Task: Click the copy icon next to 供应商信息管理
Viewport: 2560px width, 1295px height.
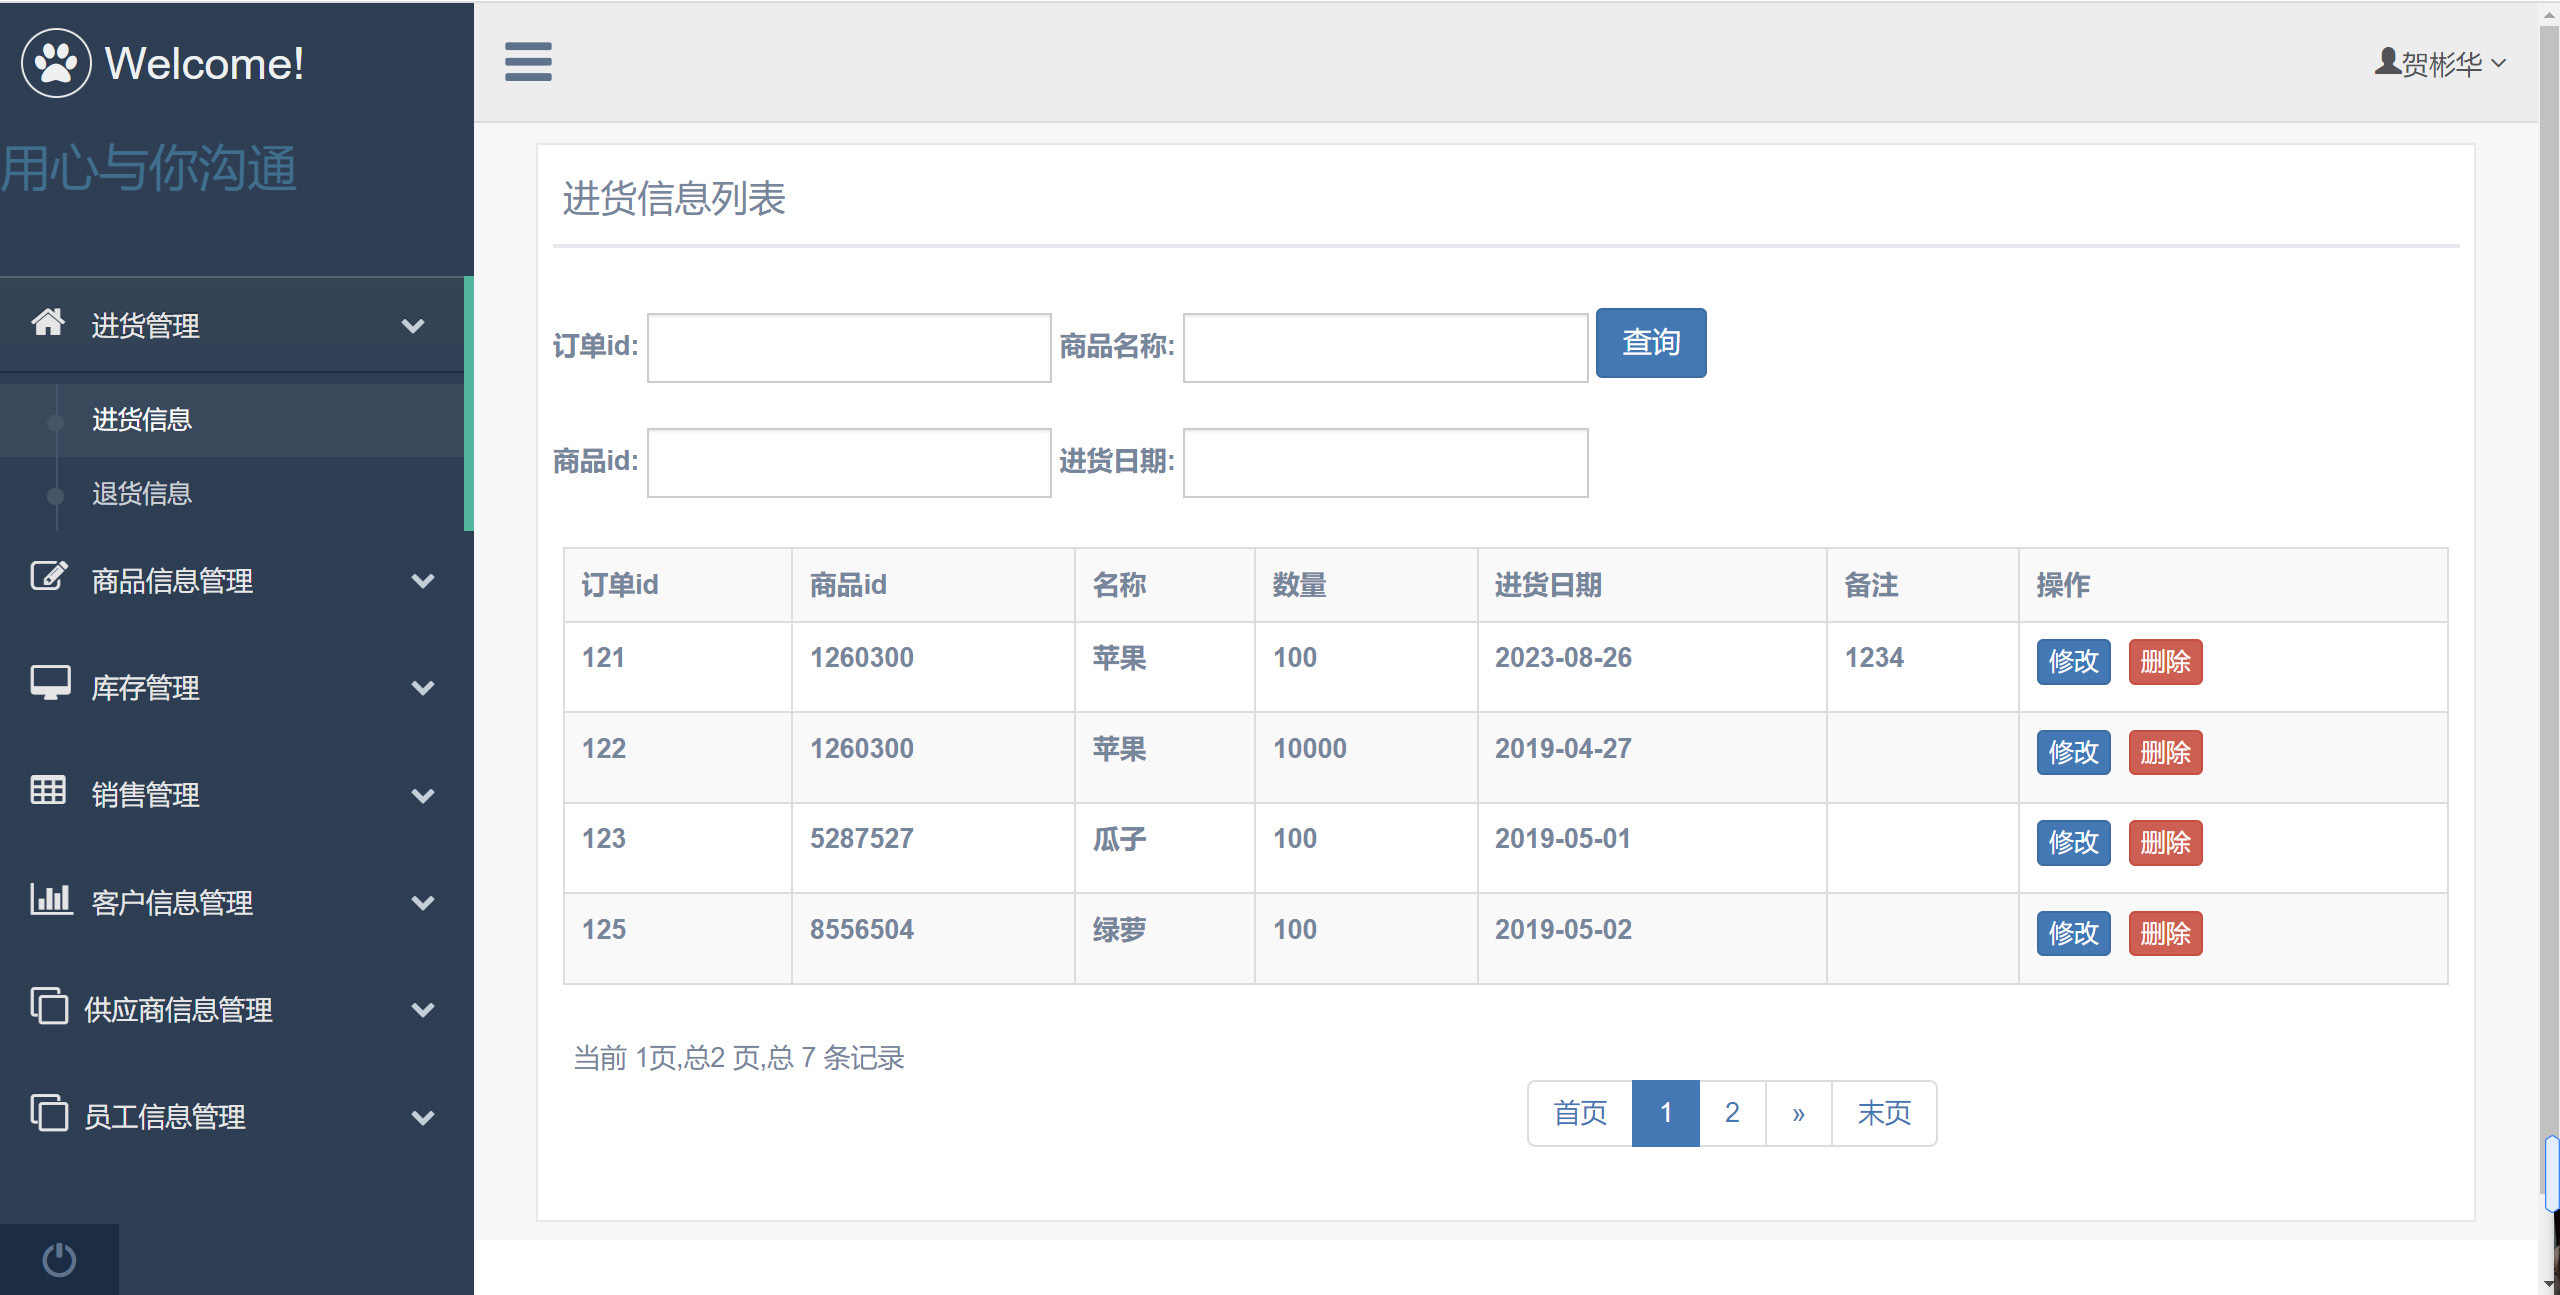Action: click(49, 1005)
